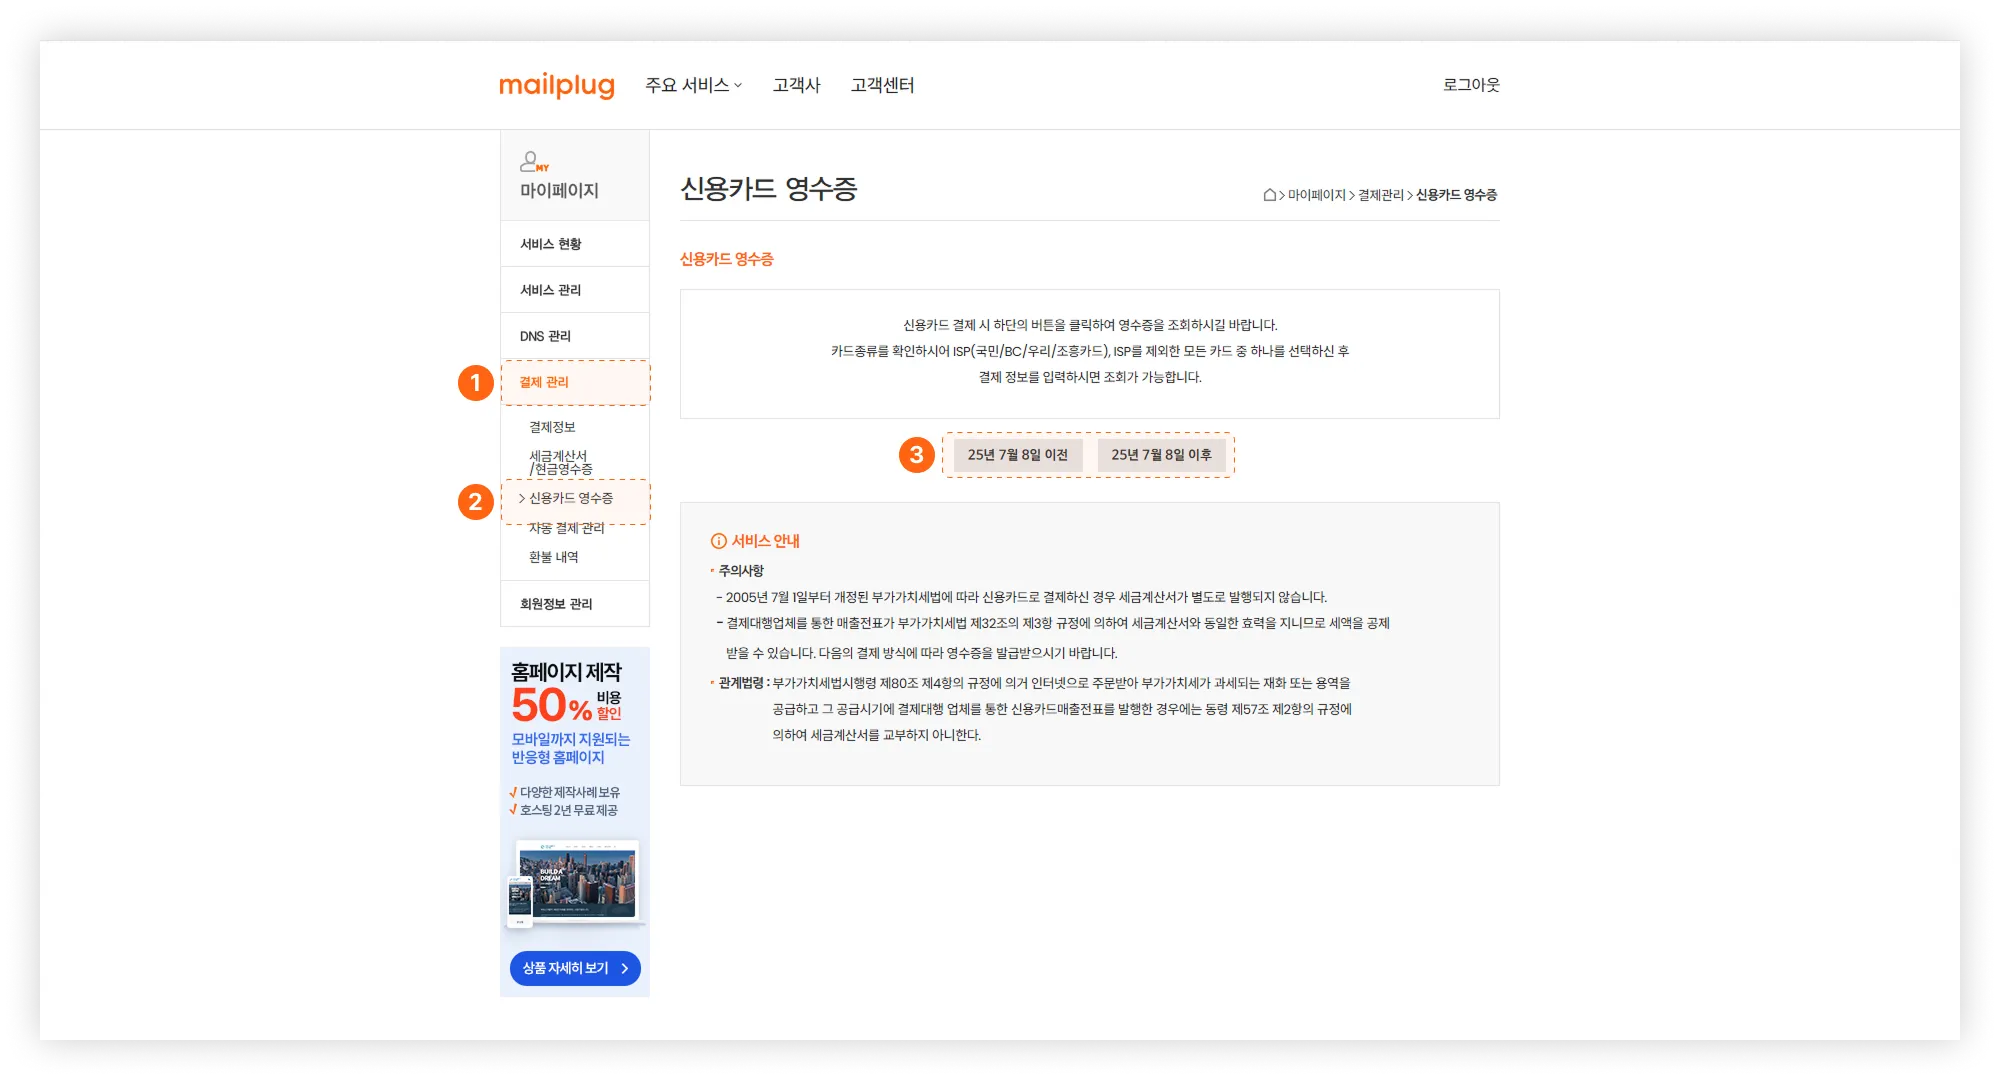Click the orange step 3 badge
This screenshot has width=2000, height=1080.
click(x=916, y=455)
